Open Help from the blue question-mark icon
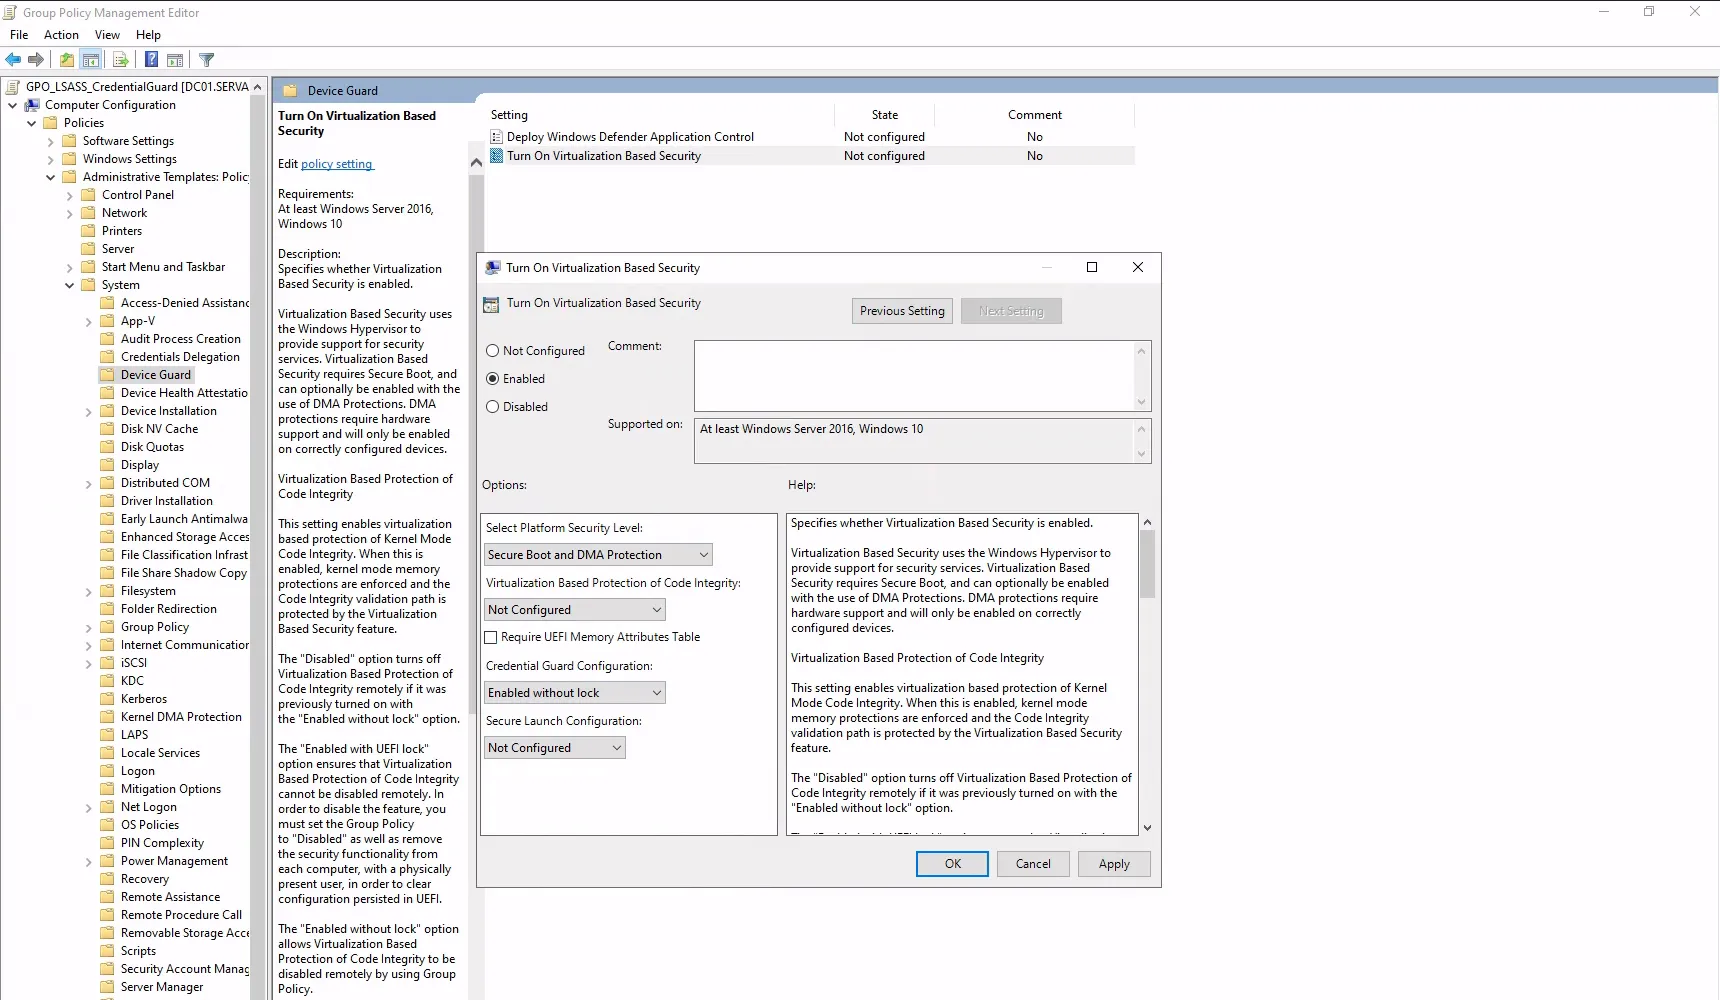Viewport: 1720px width, 1000px height. [x=151, y=60]
